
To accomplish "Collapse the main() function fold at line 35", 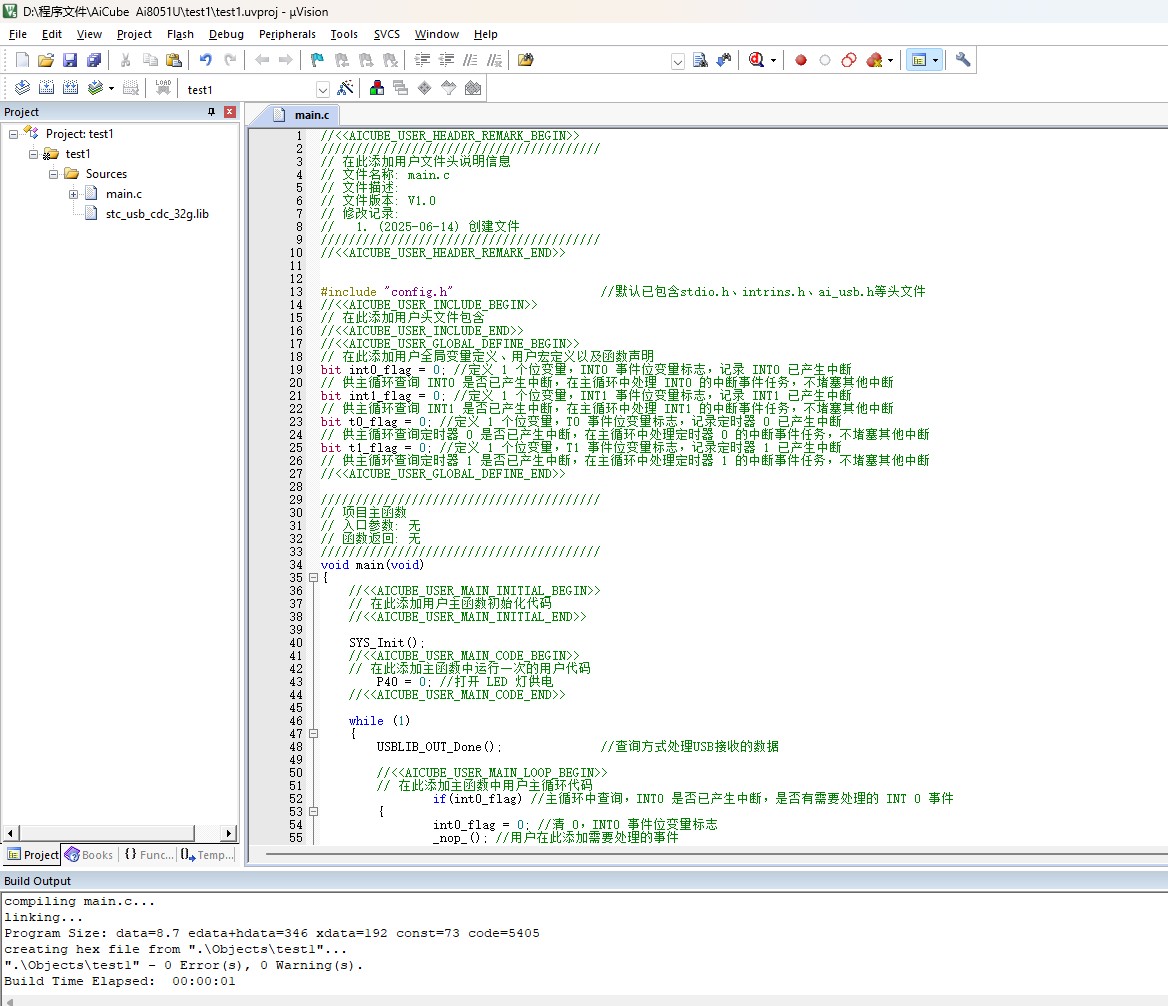I will point(314,578).
